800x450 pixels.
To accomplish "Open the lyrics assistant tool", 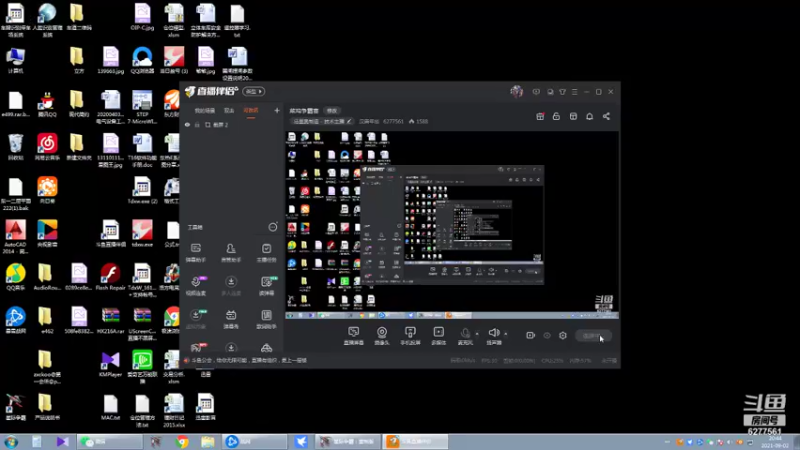I will tap(266, 319).
